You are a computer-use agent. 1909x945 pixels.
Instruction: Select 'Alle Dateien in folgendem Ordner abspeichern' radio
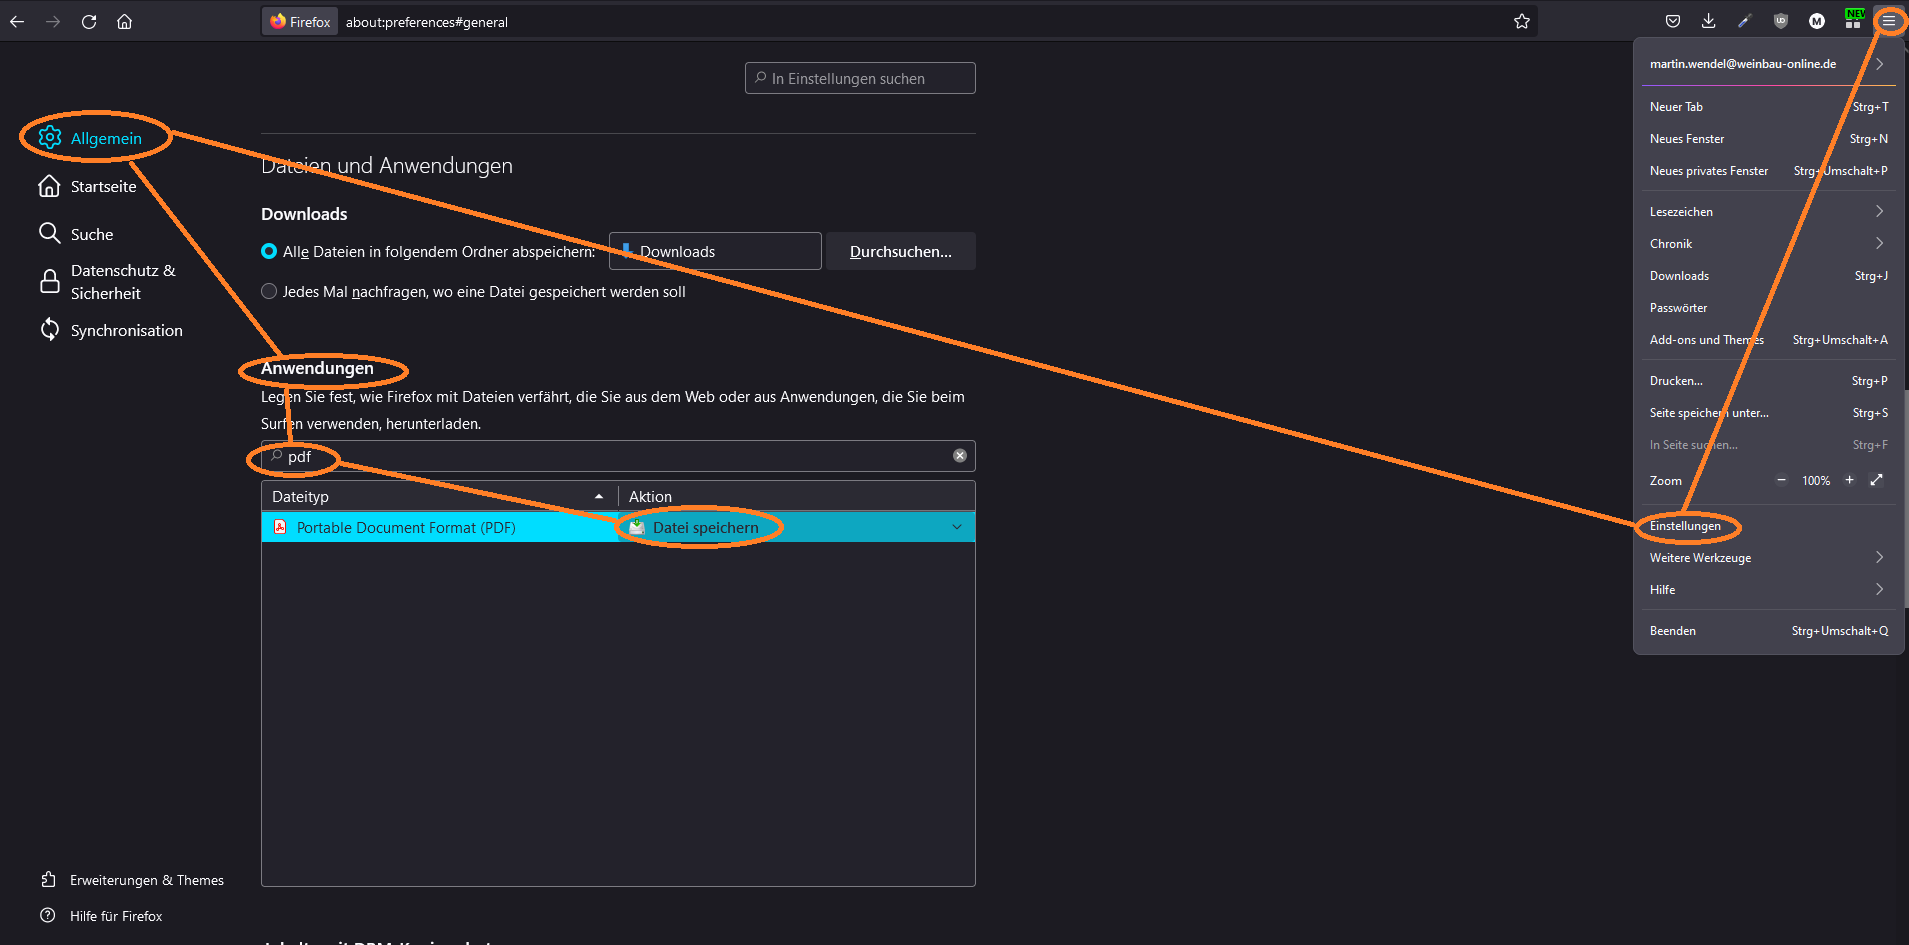[269, 252]
